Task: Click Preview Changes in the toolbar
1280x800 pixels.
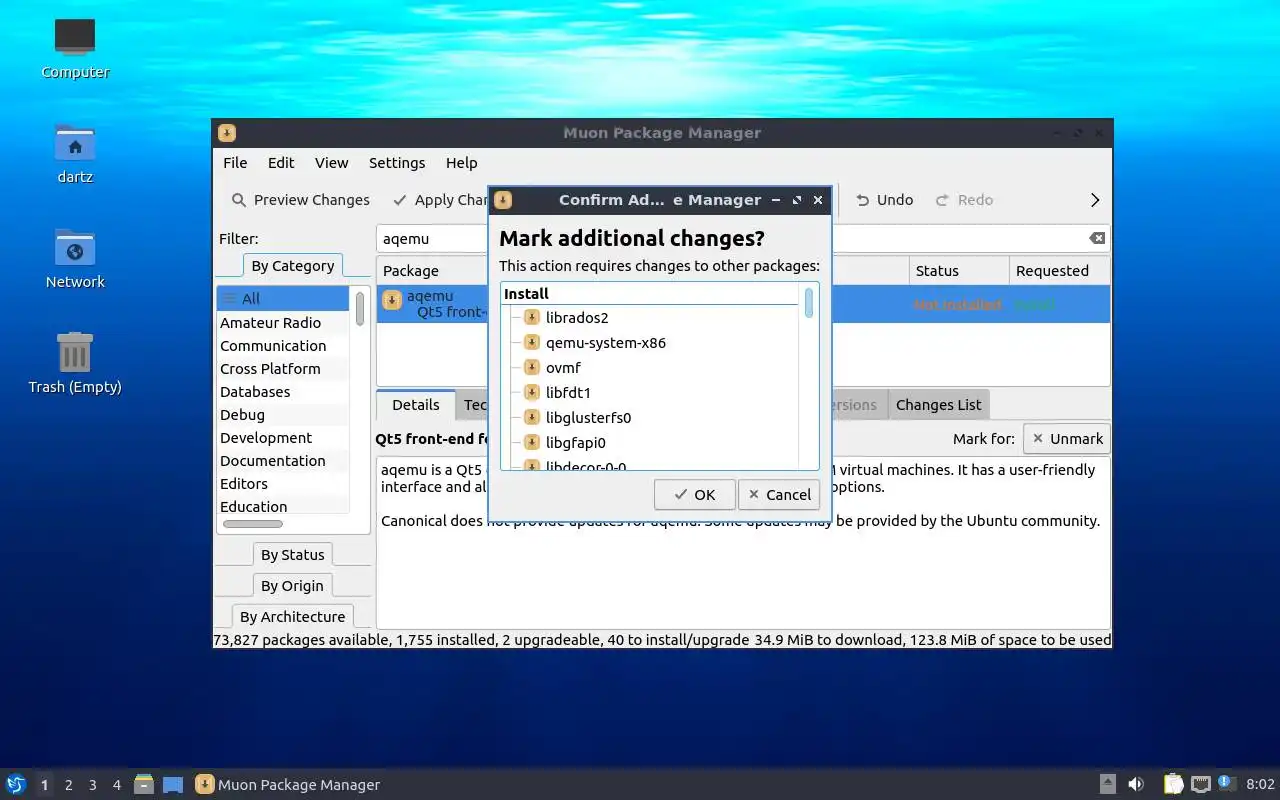Action: pos(301,200)
